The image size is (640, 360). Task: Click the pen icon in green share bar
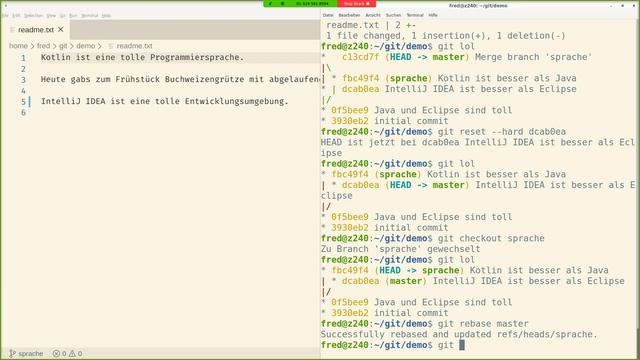(270, 4)
